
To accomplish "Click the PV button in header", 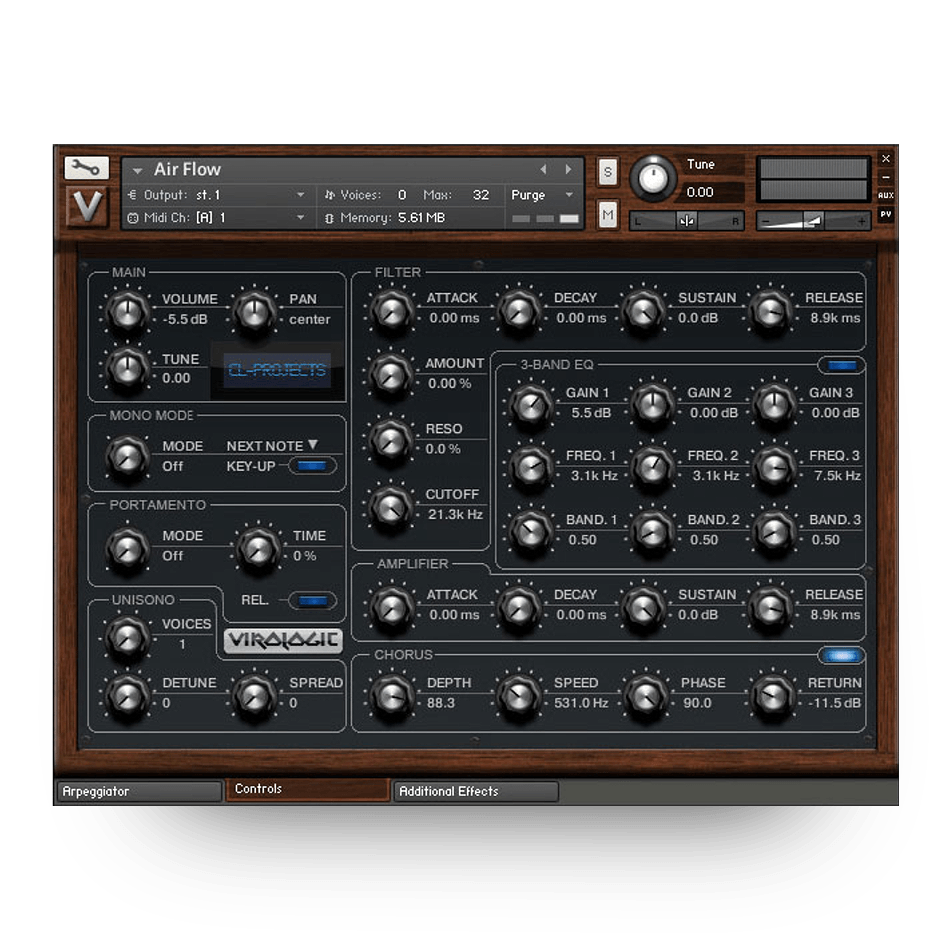I will pyautogui.click(x=885, y=214).
